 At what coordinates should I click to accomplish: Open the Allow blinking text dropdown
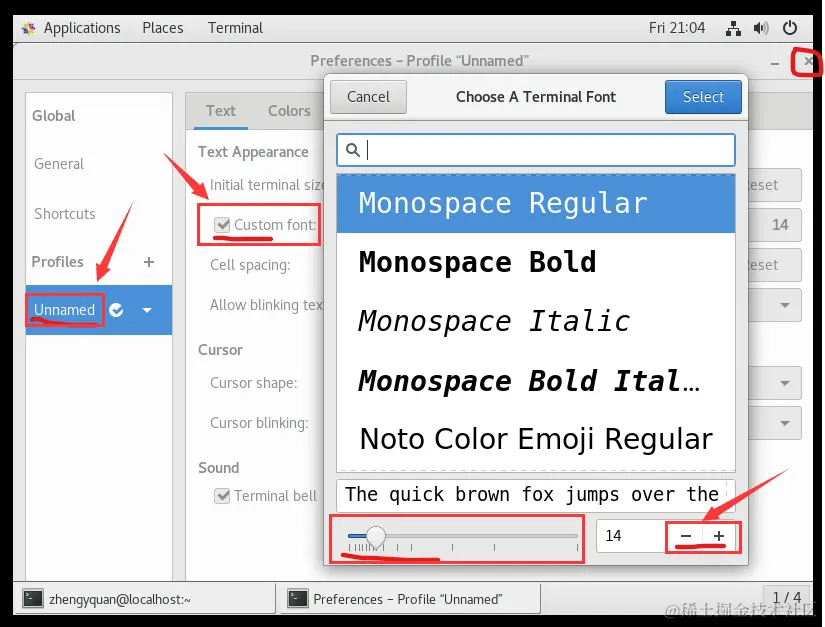[773, 305]
